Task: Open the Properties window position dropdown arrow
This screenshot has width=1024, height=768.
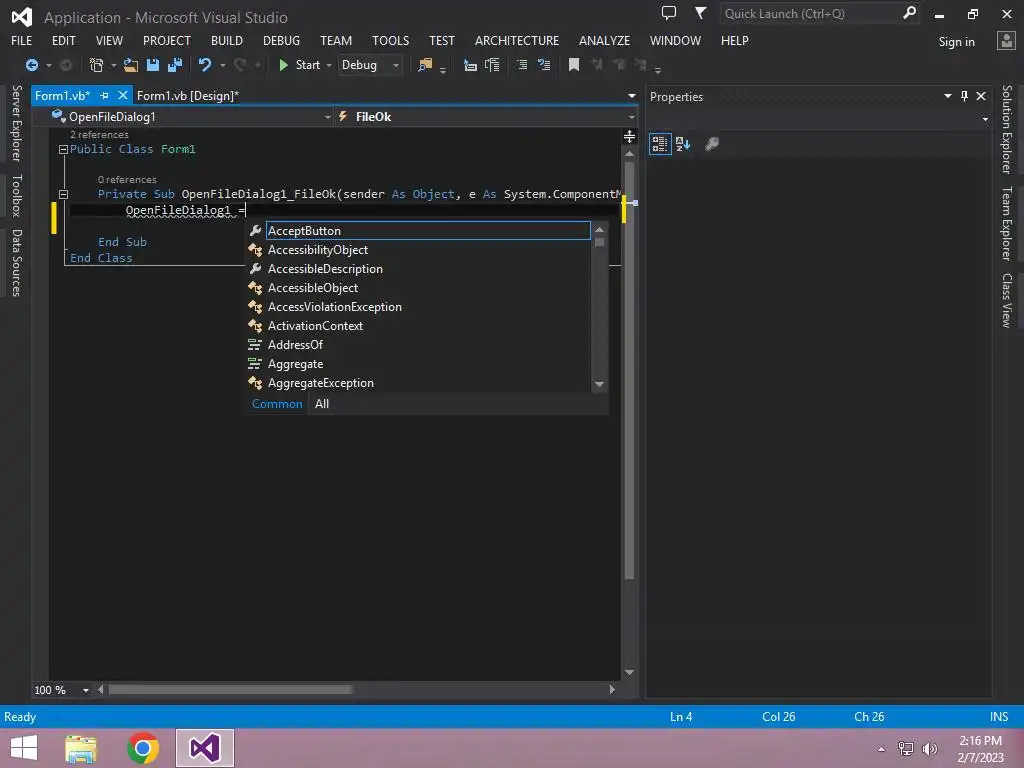Action: point(948,96)
